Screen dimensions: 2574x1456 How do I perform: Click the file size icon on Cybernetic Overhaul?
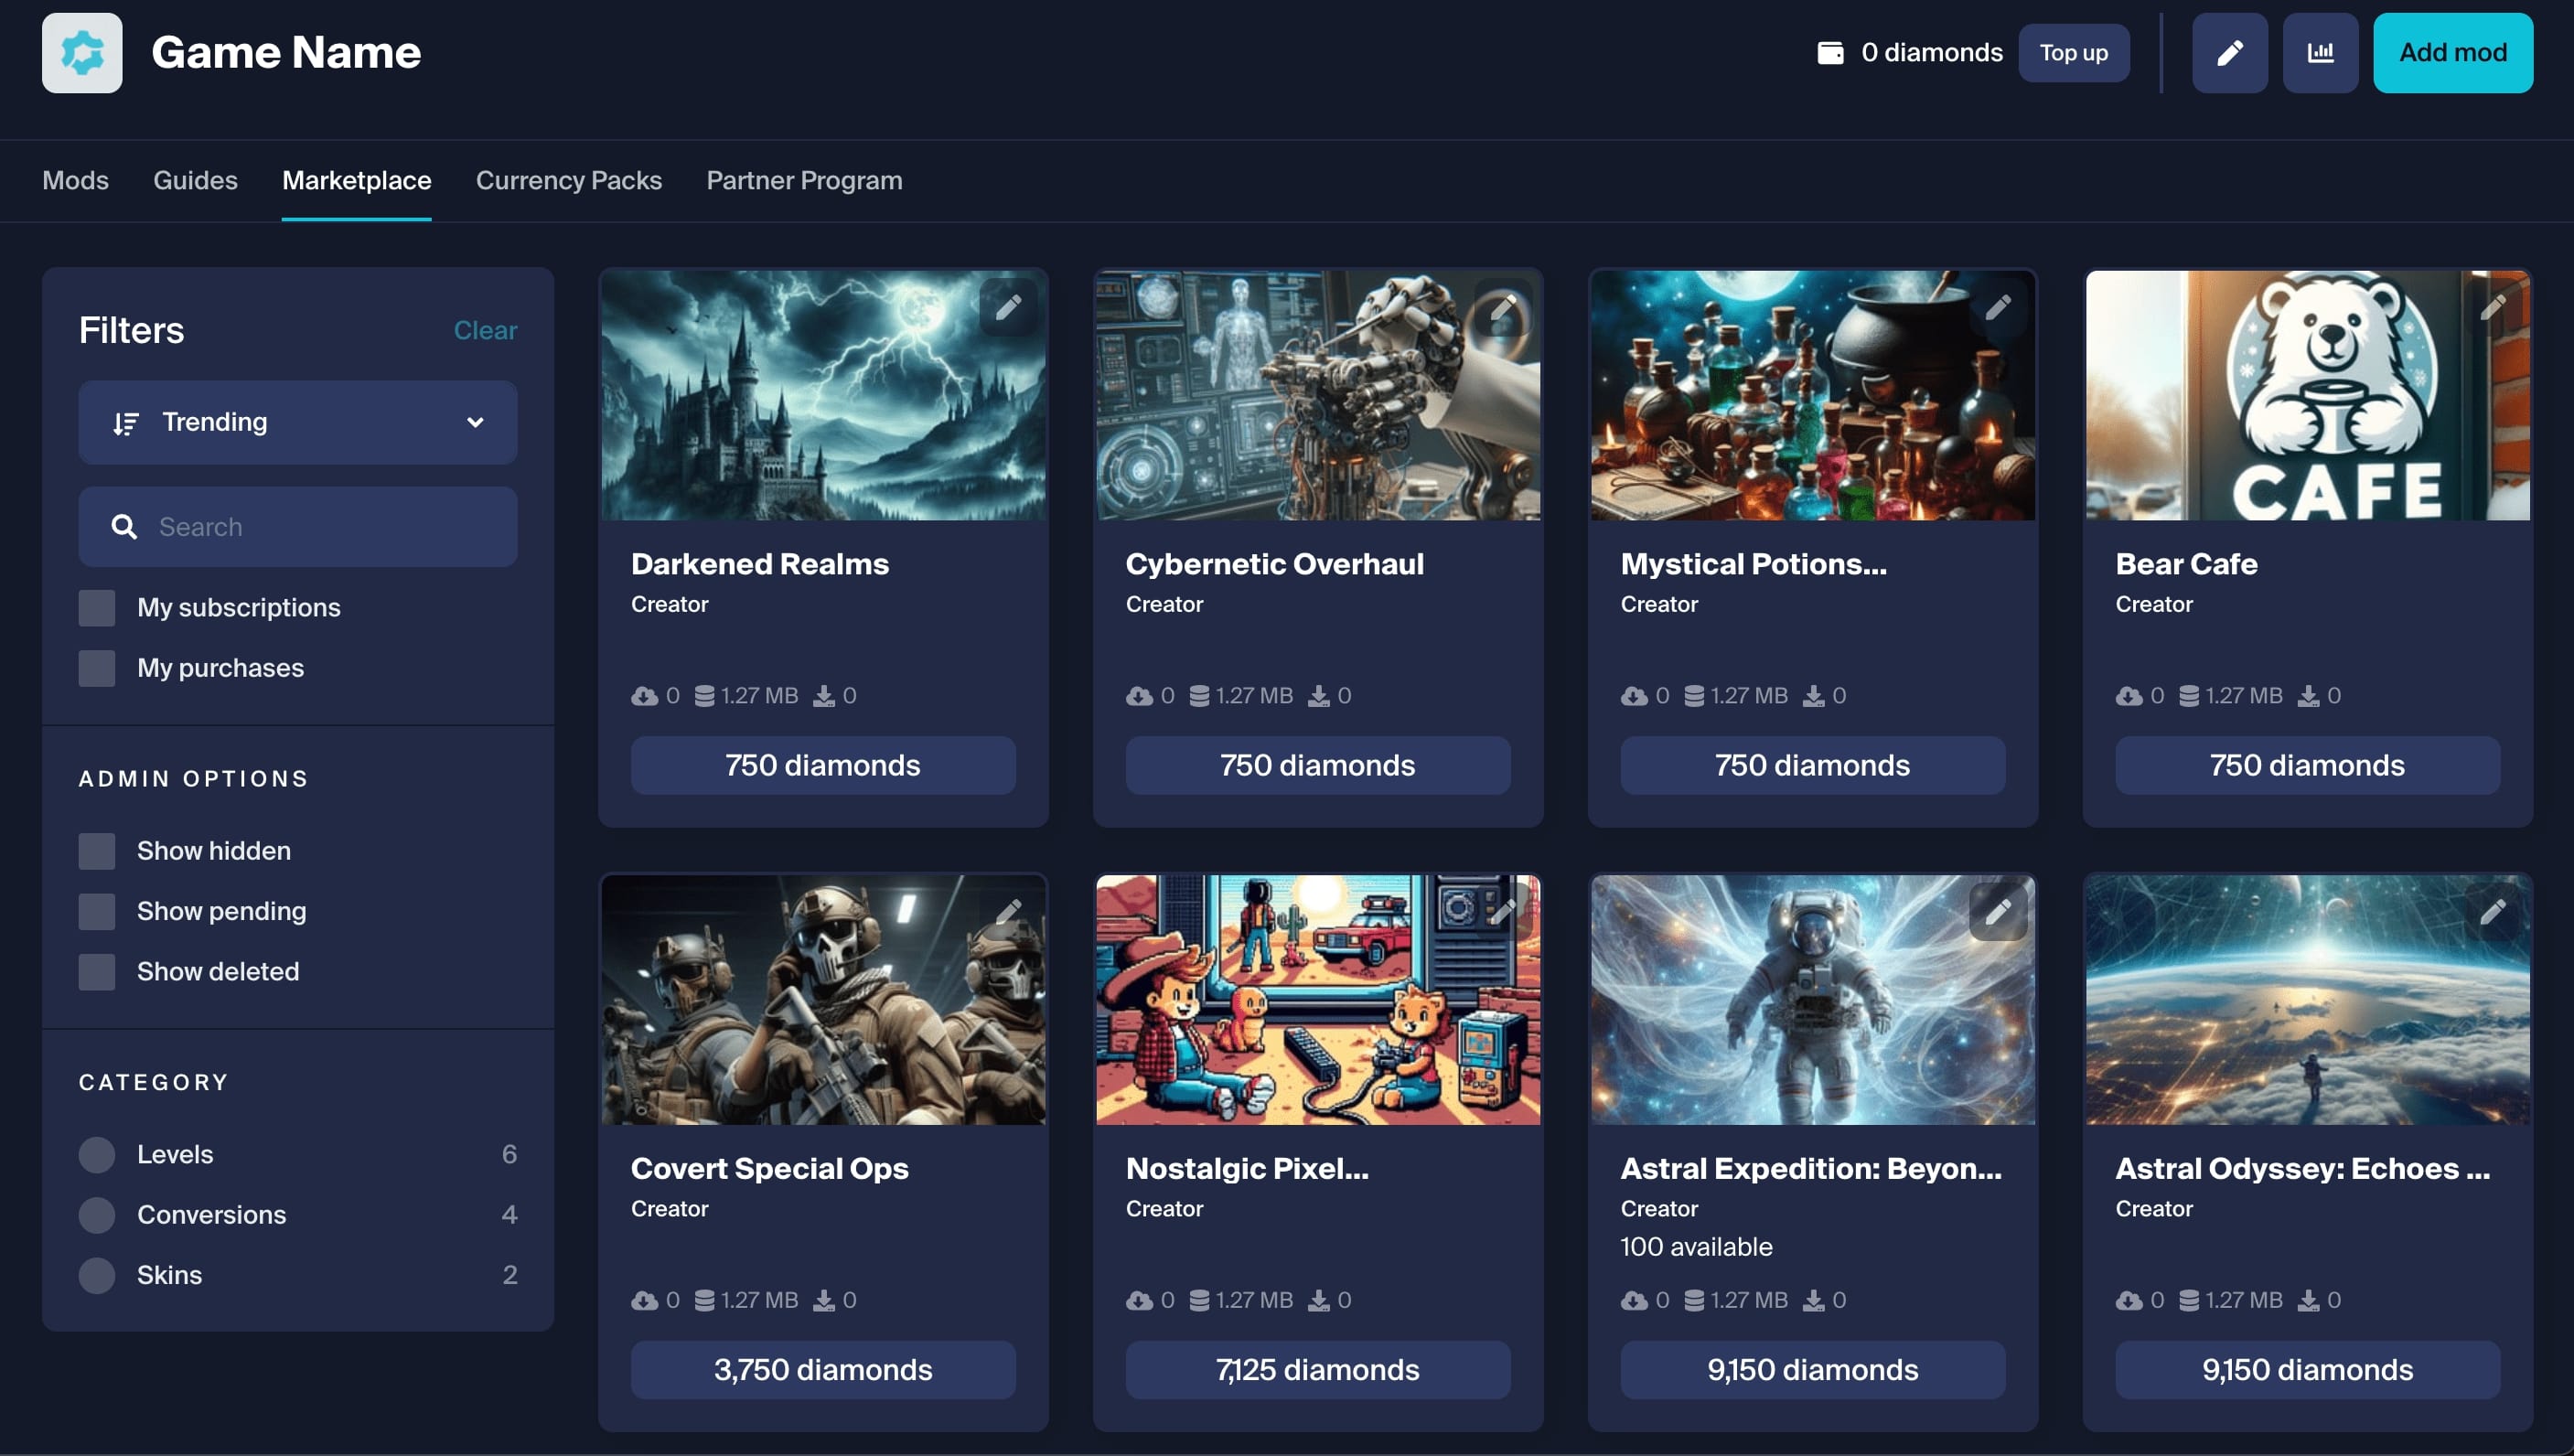click(1199, 696)
